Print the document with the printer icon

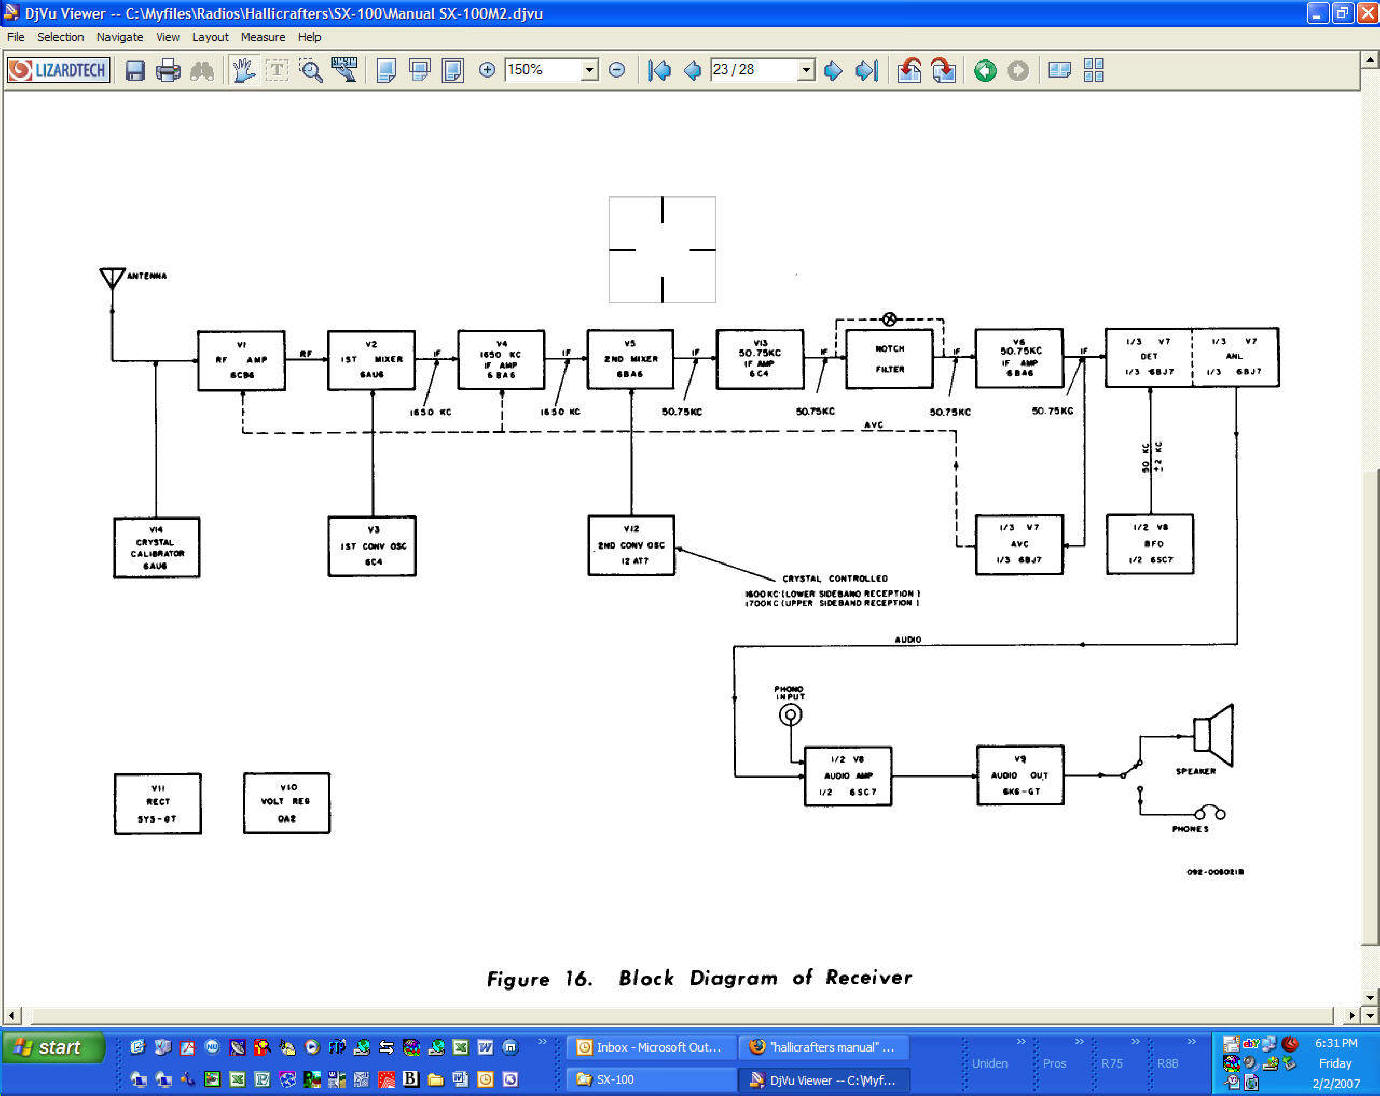click(168, 70)
